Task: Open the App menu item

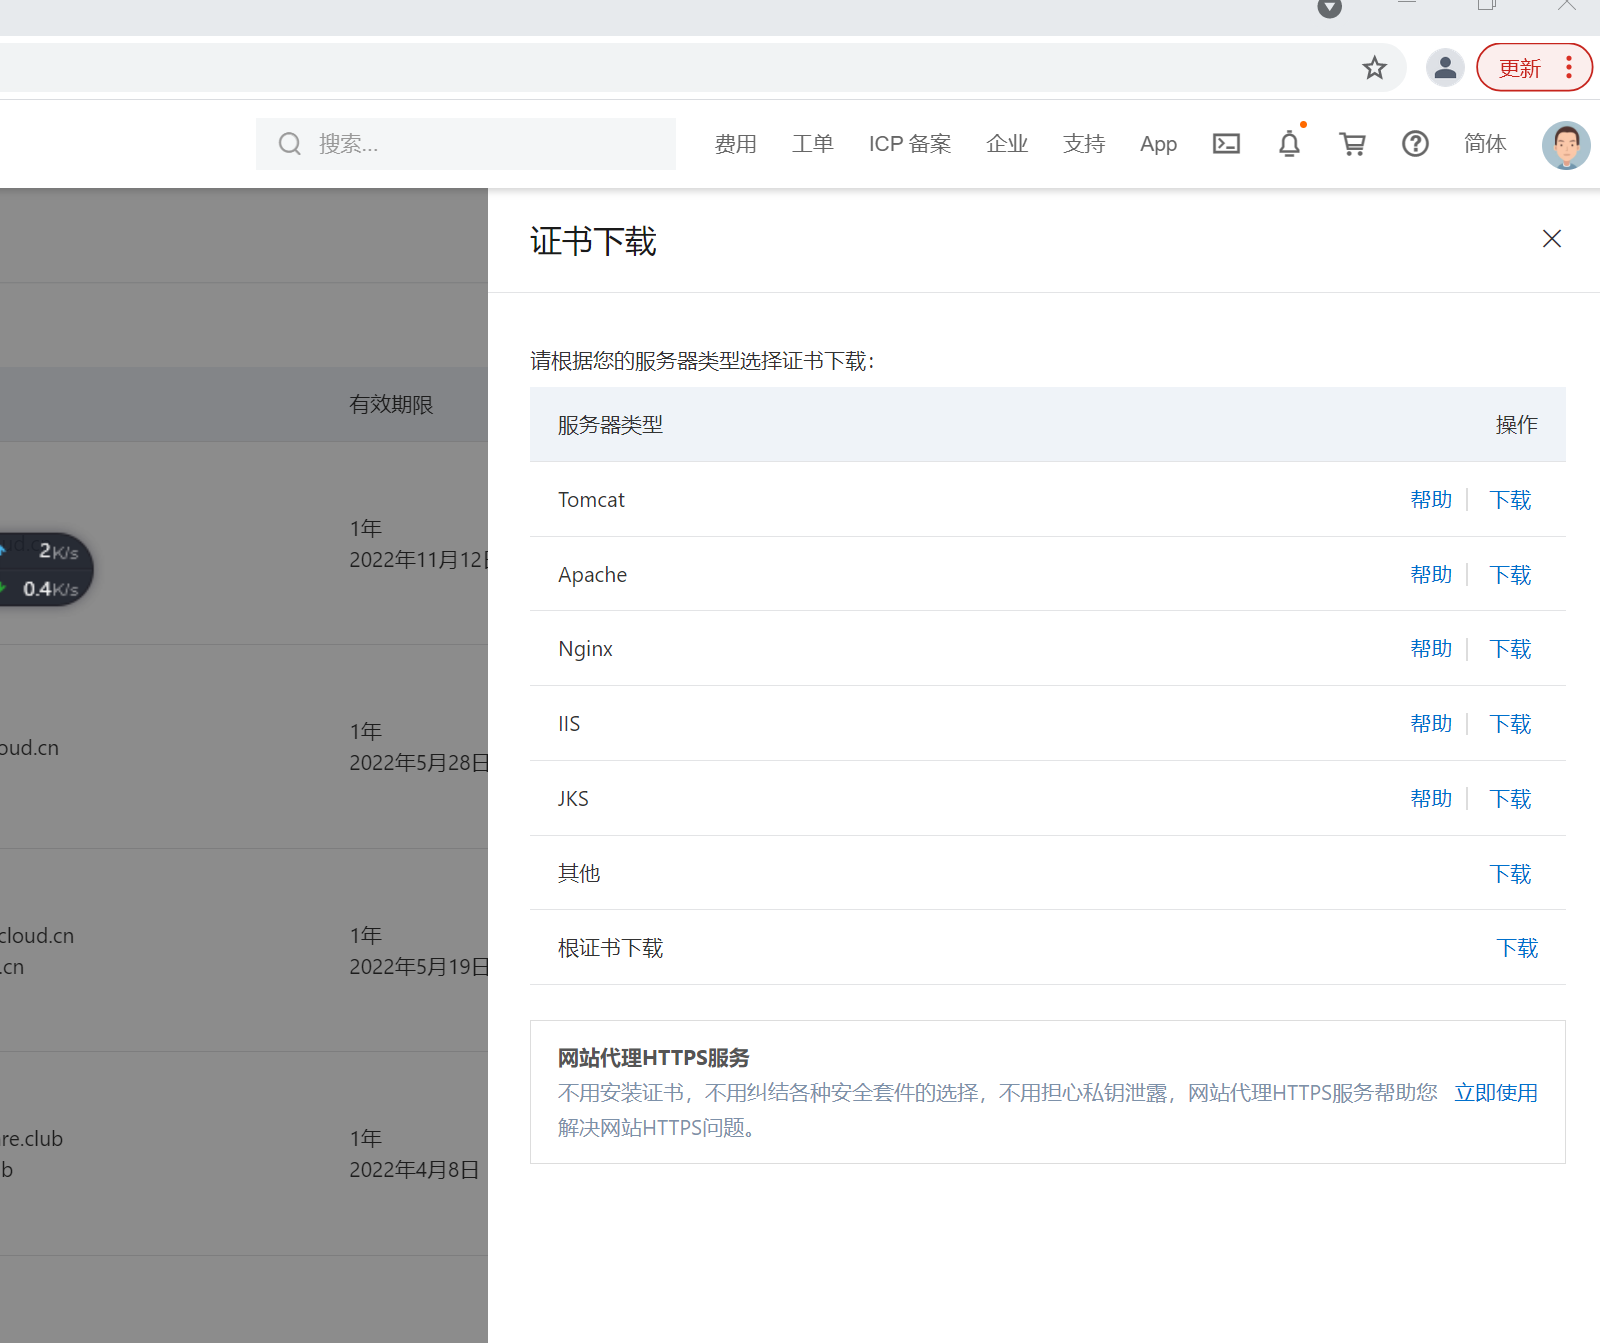Action: (1158, 143)
